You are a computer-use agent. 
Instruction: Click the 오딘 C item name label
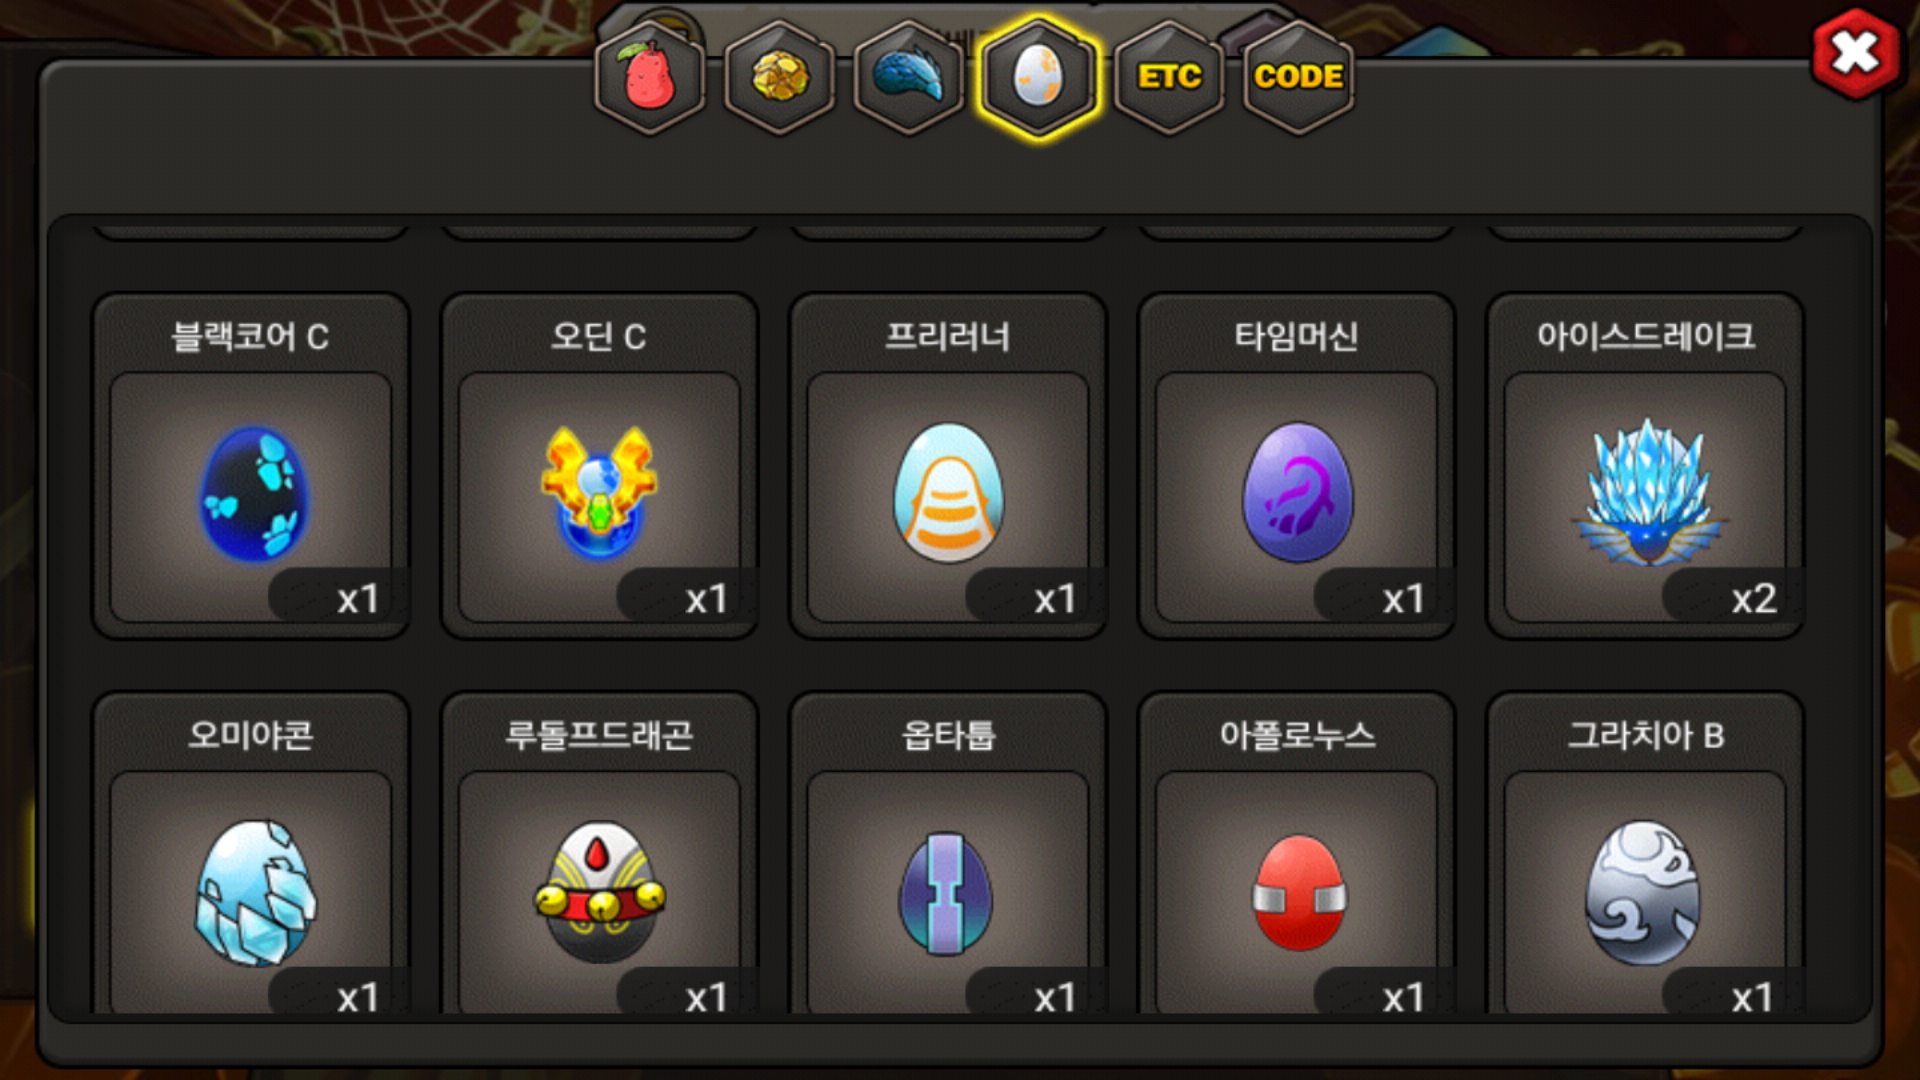[599, 336]
